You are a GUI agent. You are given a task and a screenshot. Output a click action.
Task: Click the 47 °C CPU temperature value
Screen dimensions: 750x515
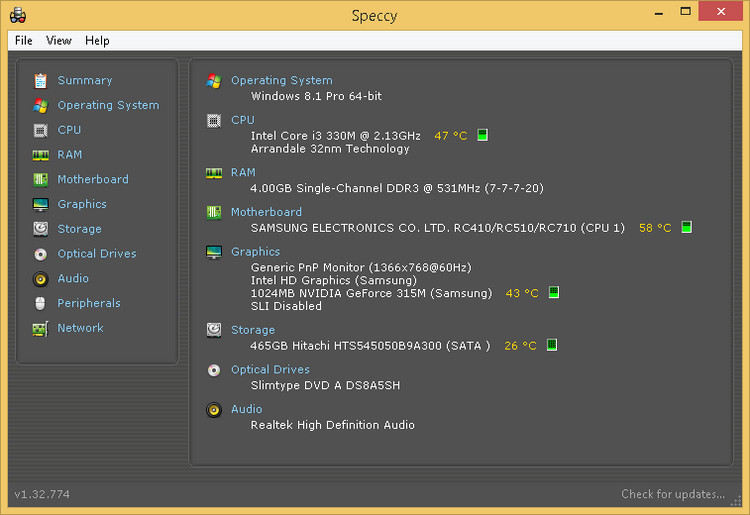tap(451, 136)
